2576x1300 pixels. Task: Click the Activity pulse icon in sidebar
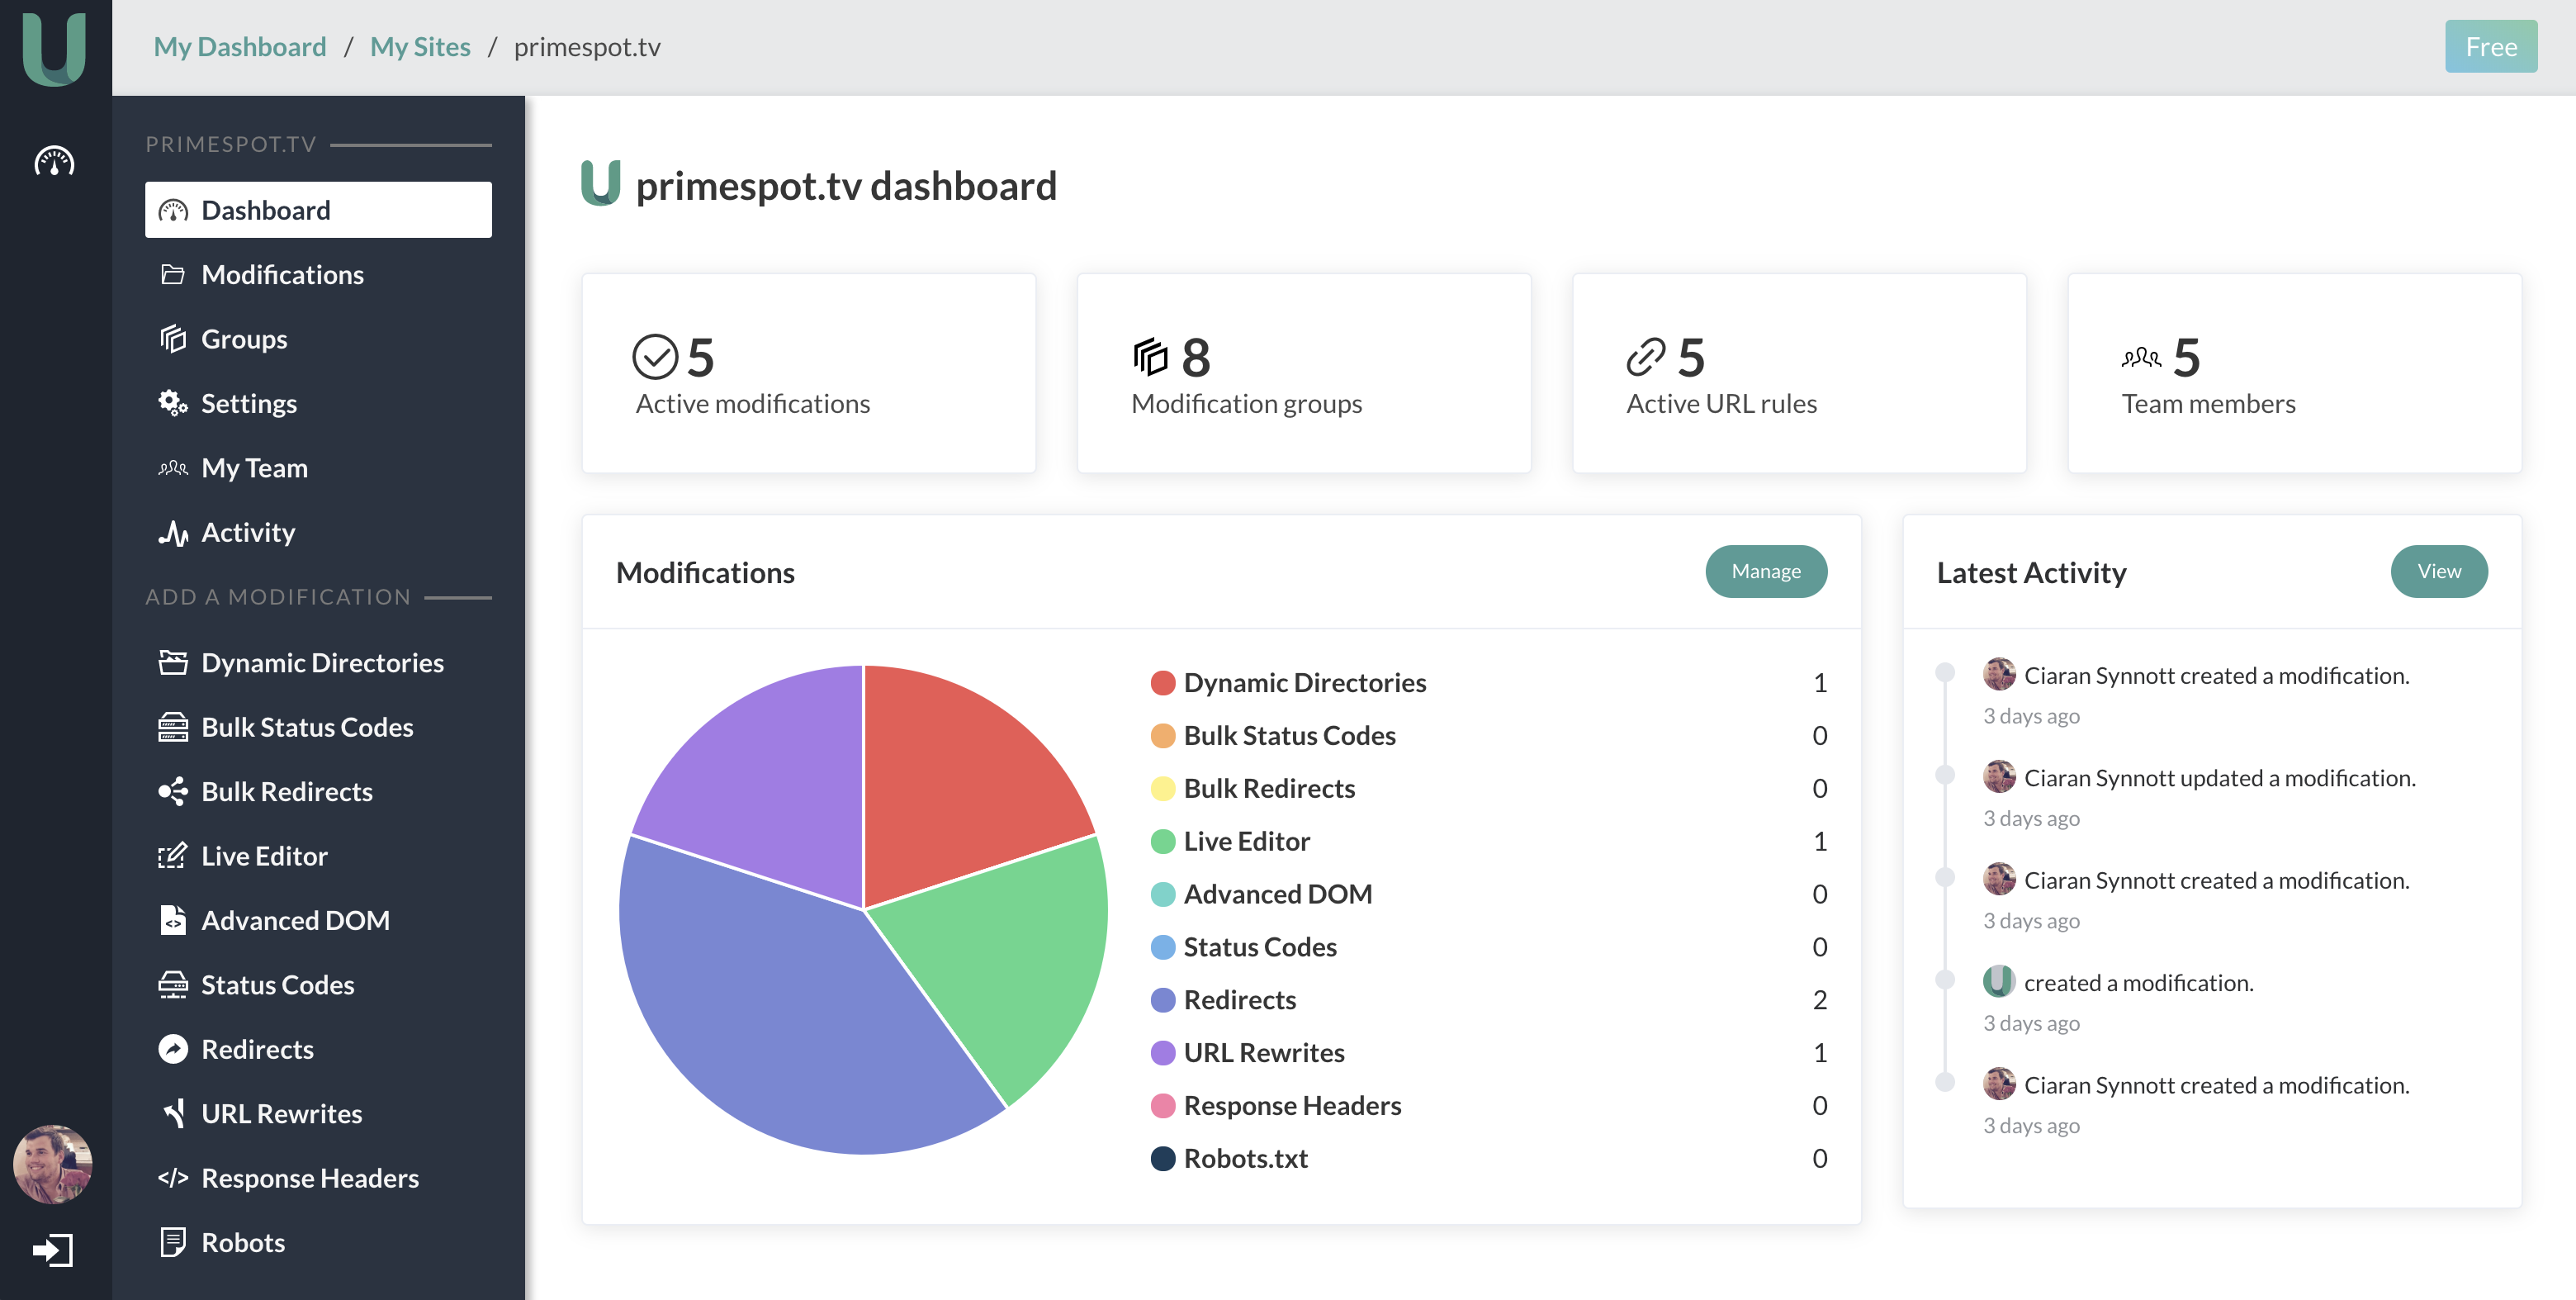[173, 532]
